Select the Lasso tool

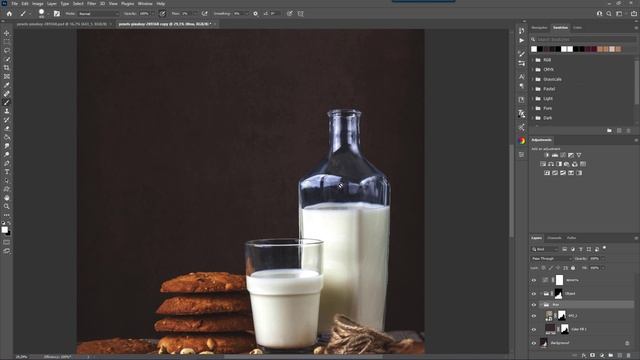[x=7, y=51]
